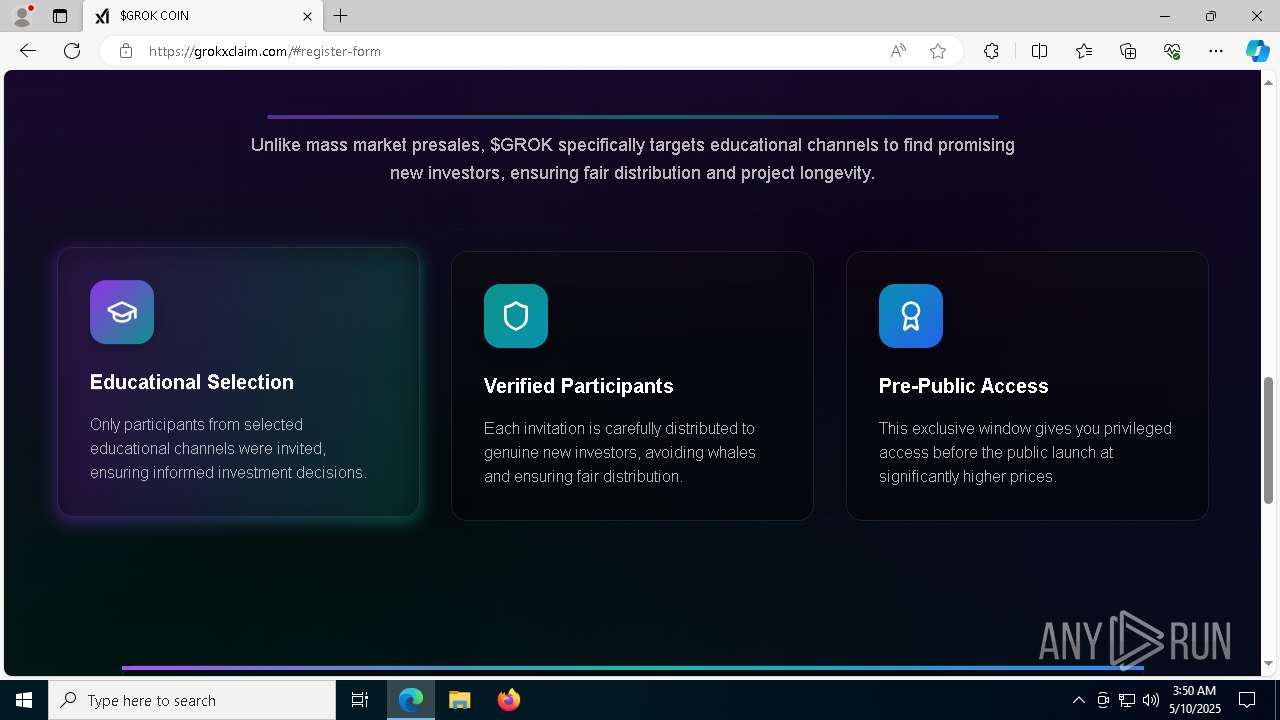Open the Windows Start menu
1280x720 pixels.
tap(24, 700)
